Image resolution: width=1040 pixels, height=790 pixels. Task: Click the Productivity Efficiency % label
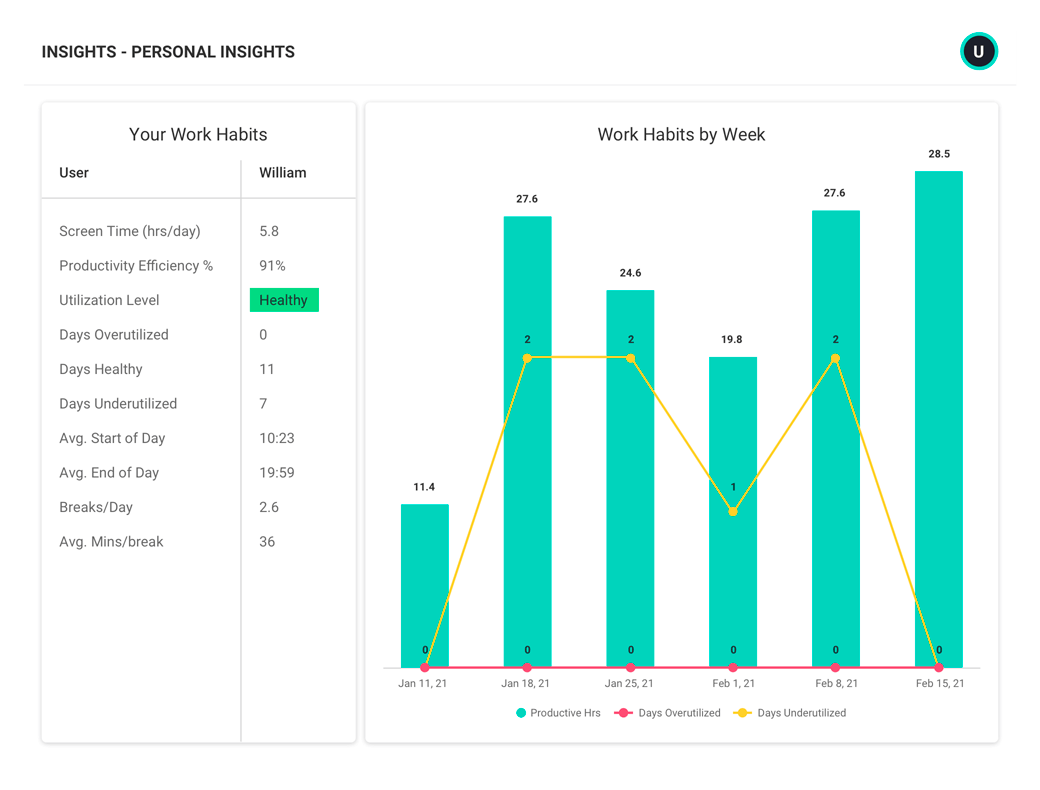[x=136, y=266]
